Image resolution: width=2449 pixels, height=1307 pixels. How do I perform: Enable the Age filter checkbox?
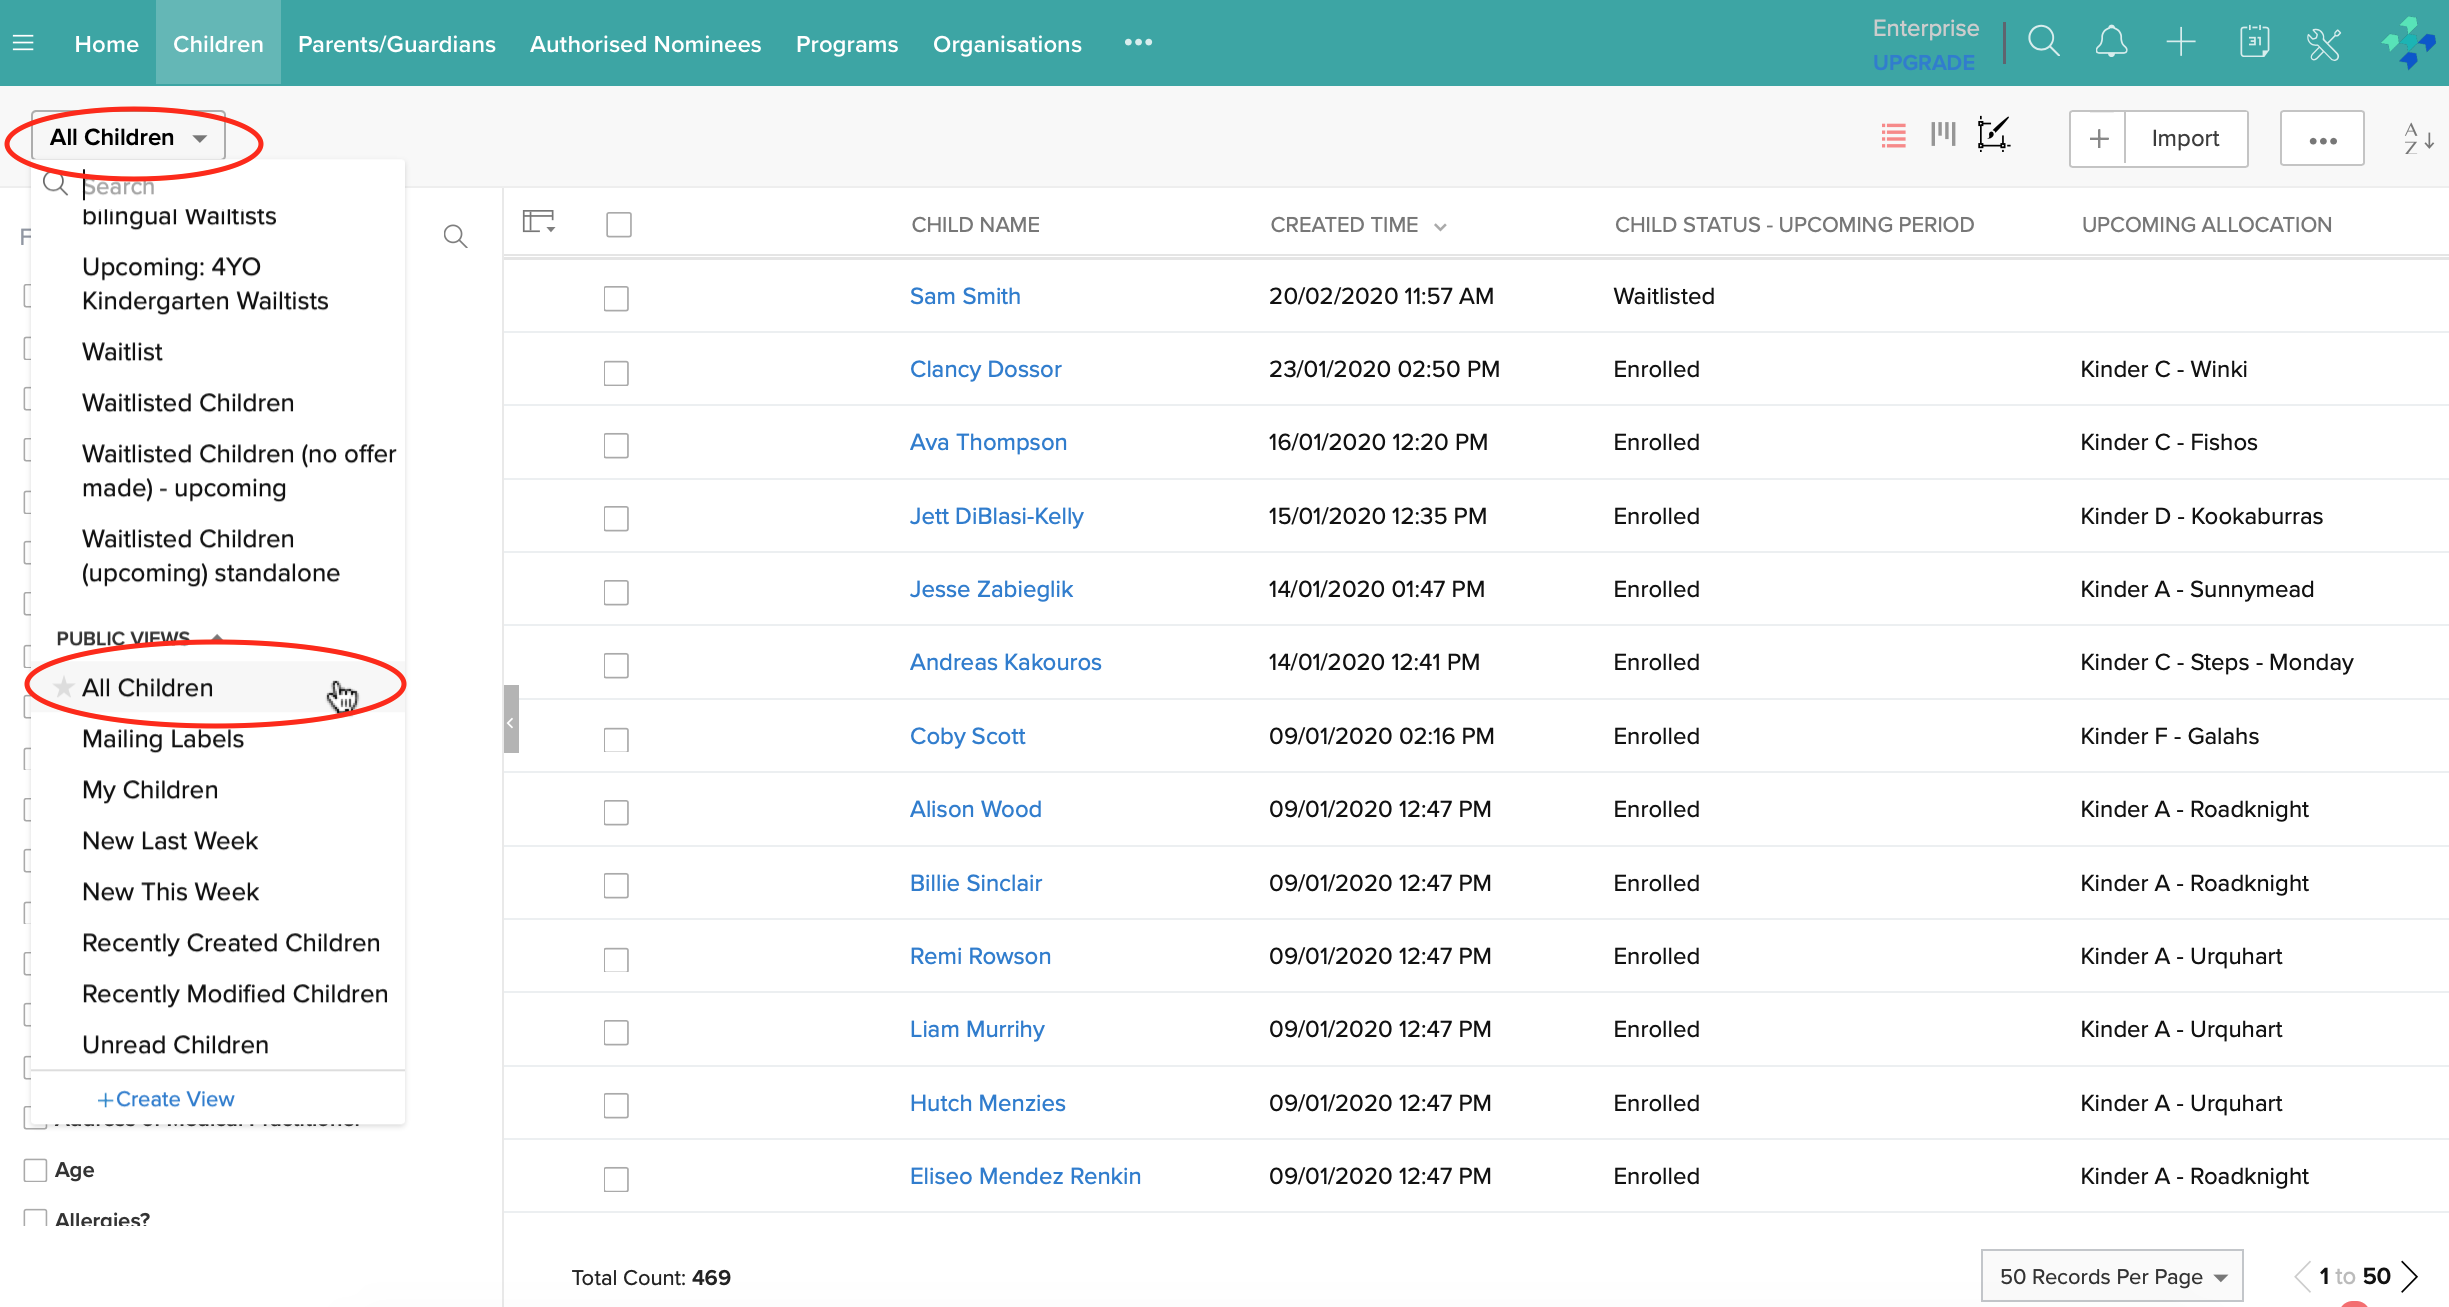[x=36, y=1170]
